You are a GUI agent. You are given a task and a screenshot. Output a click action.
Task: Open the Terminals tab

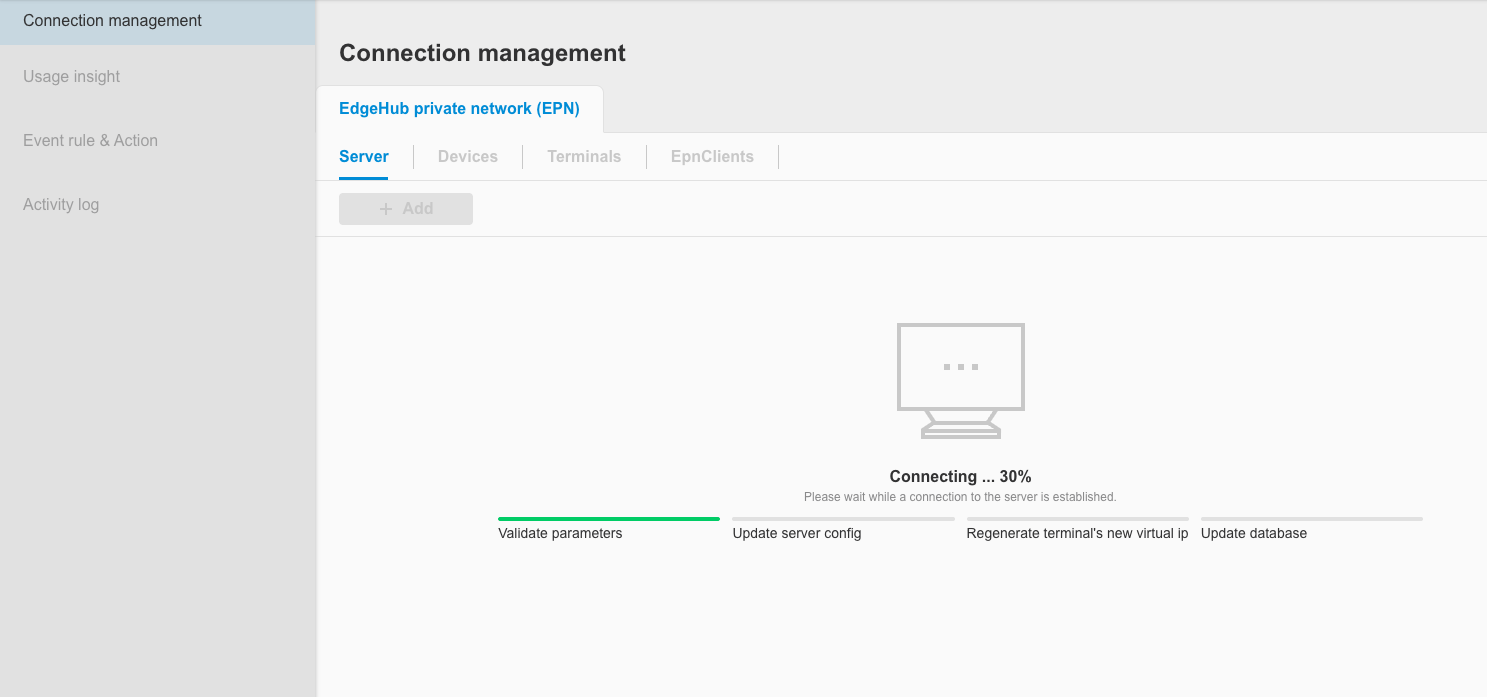point(584,156)
